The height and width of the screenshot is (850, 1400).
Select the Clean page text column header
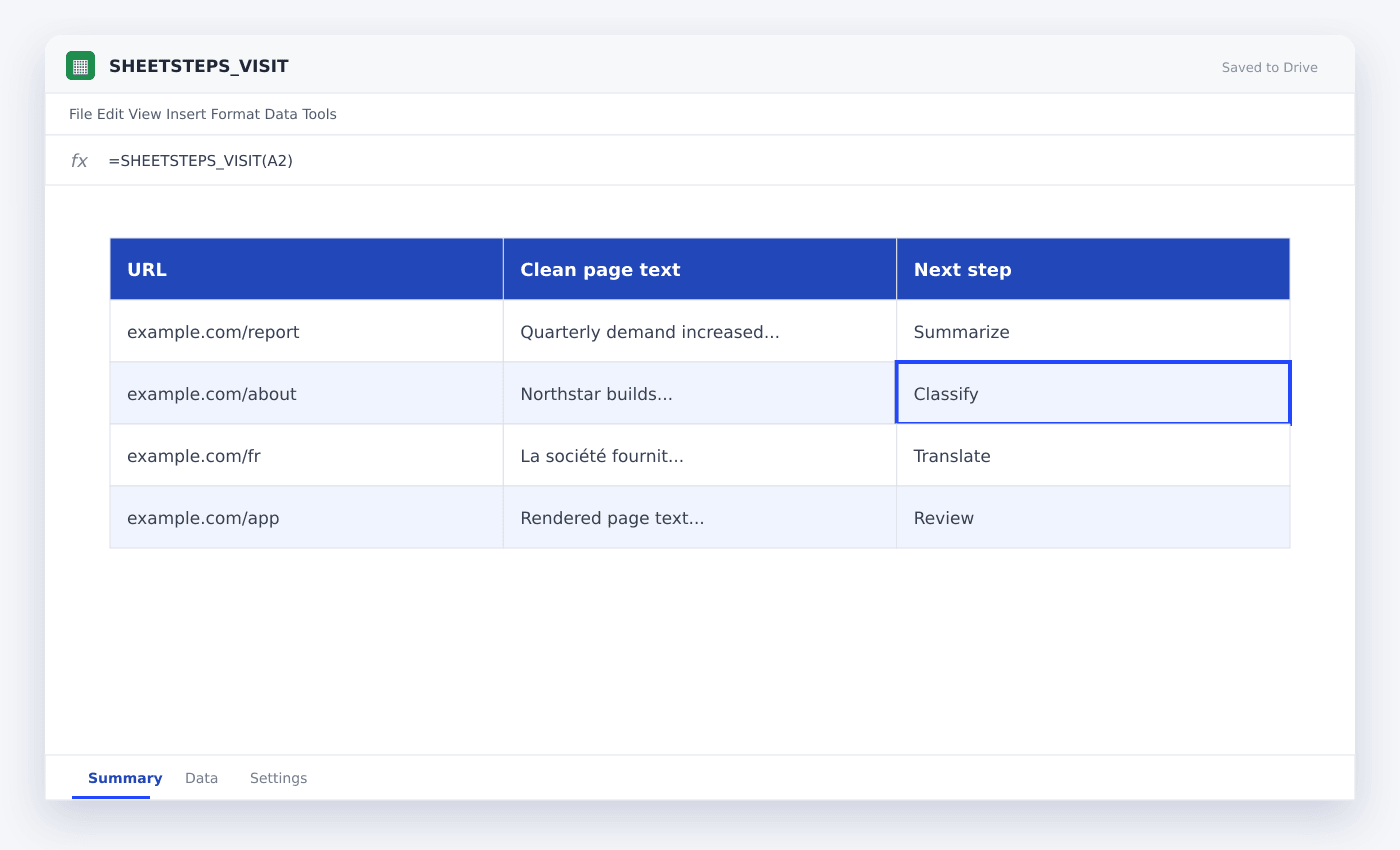coord(700,269)
